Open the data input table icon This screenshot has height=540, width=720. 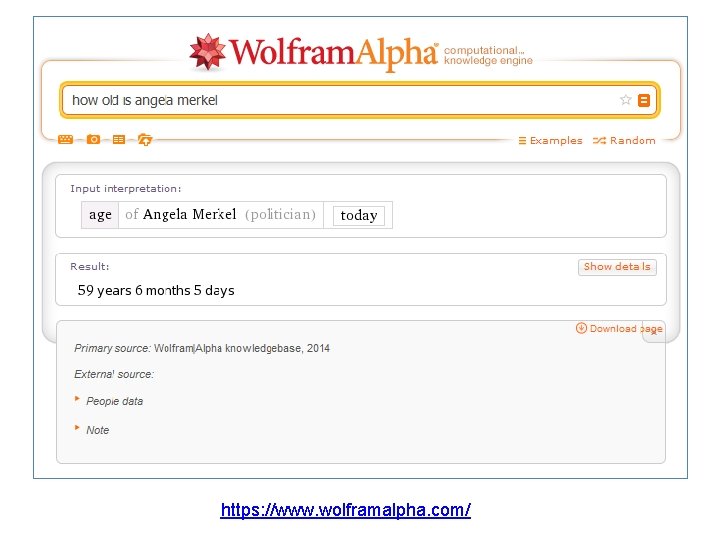tap(119, 139)
